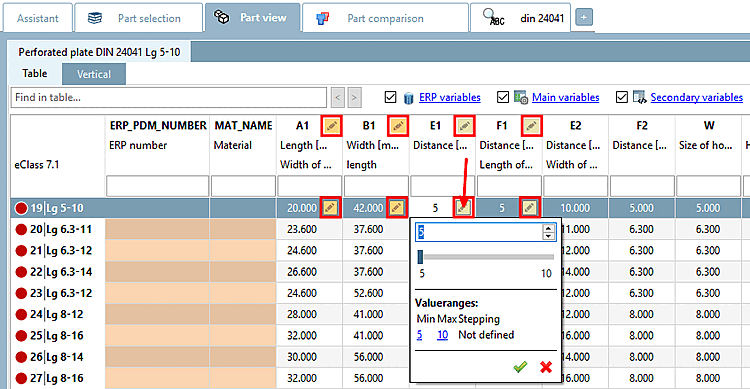Click filter field under ERP_PDM_NUMBER column
The image size is (750, 389).
coord(157,186)
